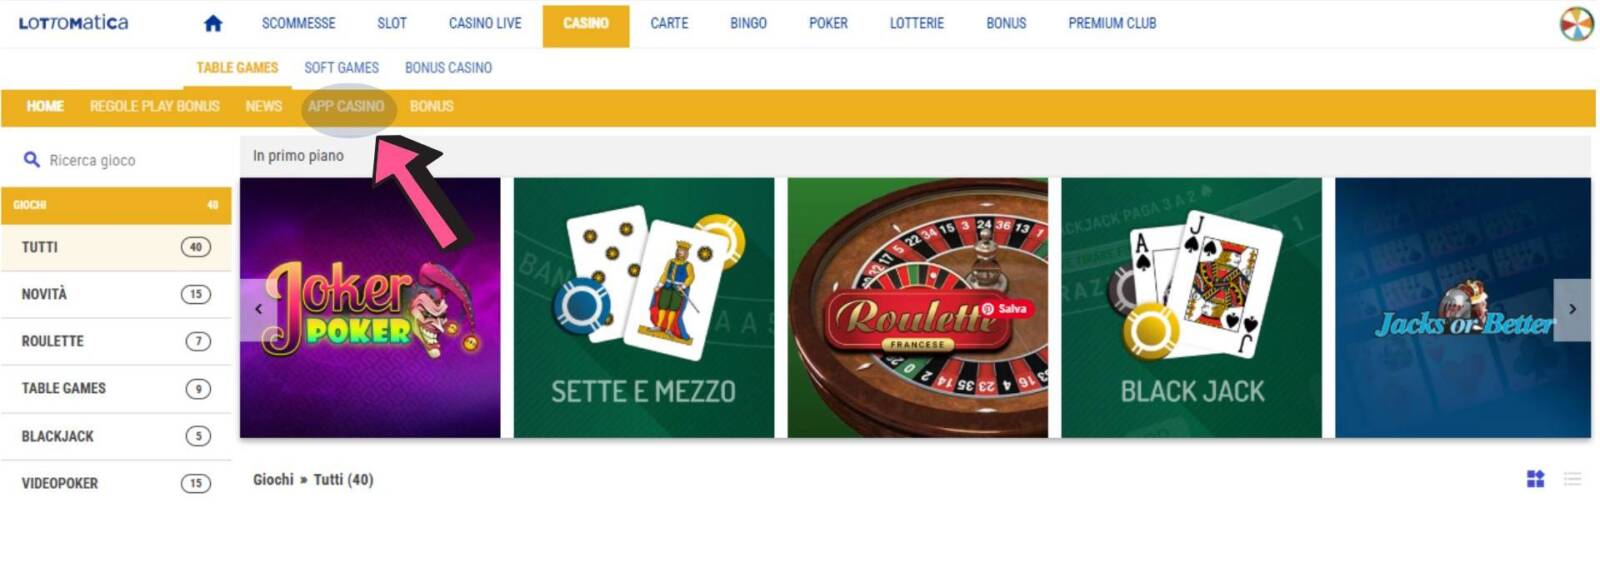This screenshot has width=1600, height=568.
Task: Click the search magnifier icon
Action: (32, 160)
